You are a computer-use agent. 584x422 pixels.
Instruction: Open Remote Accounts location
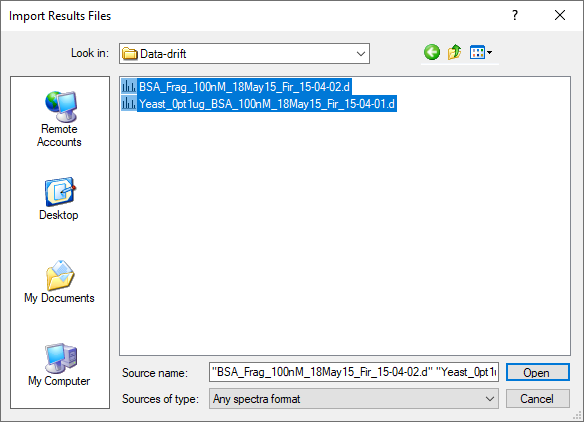click(x=60, y=119)
